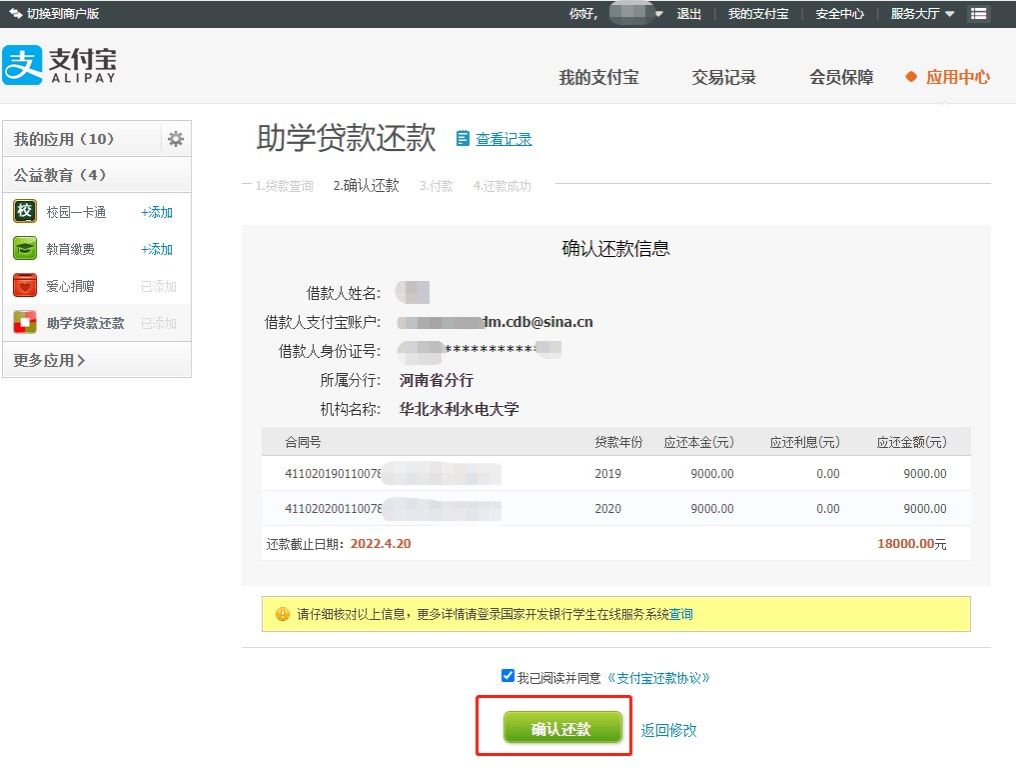
Task: Click step 1.贷款查询 in the progress bar
Action: tap(284, 186)
